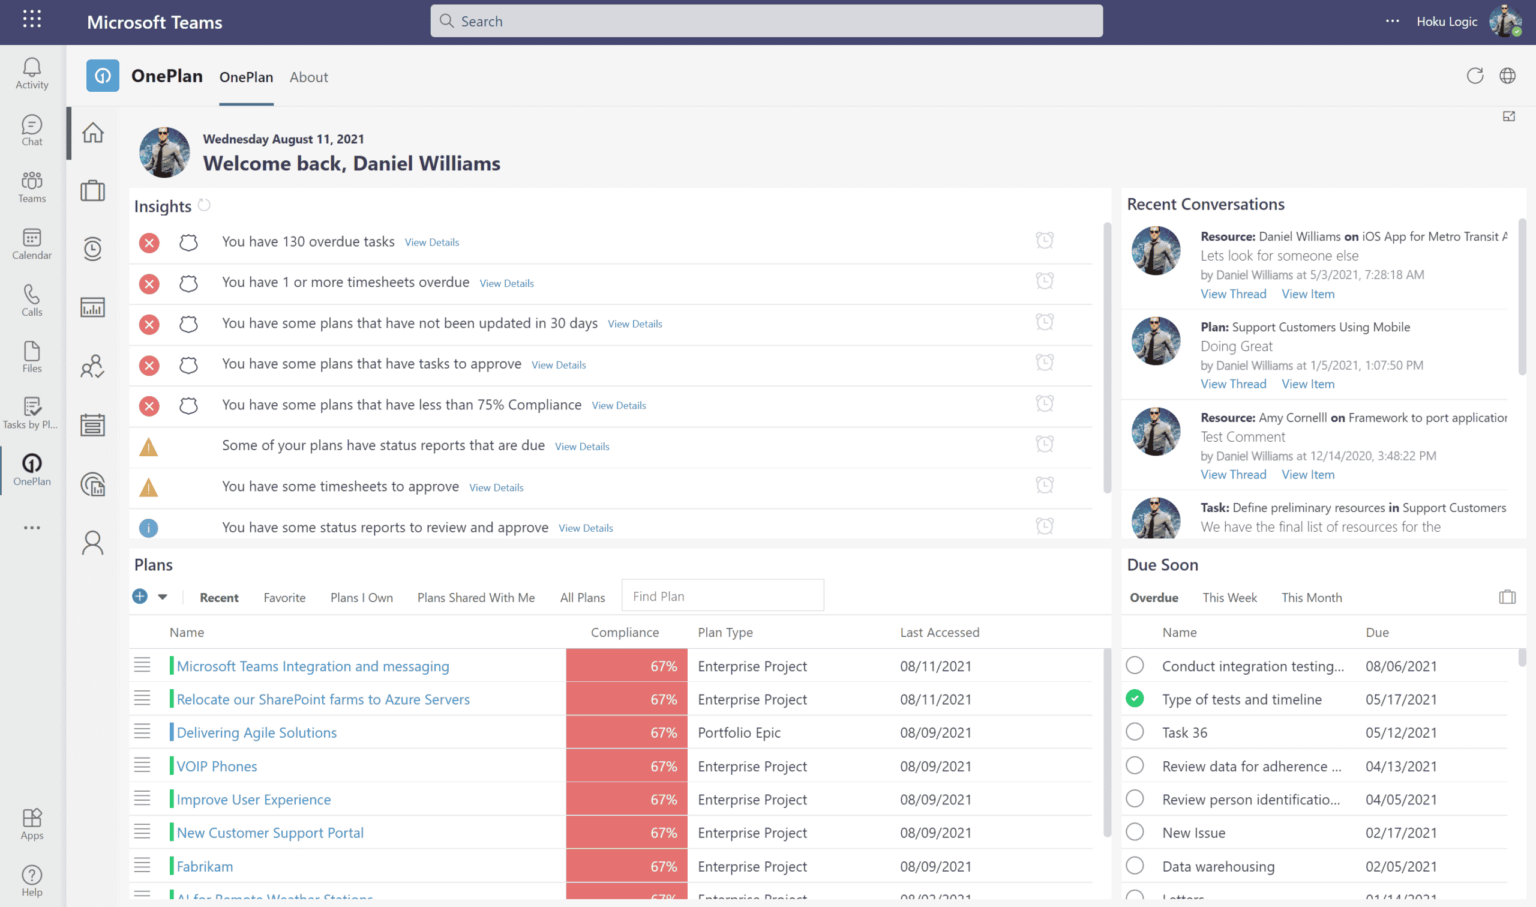Show Plans Shared With Me
This screenshot has height=907, width=1536.
[x=476, y=598]
